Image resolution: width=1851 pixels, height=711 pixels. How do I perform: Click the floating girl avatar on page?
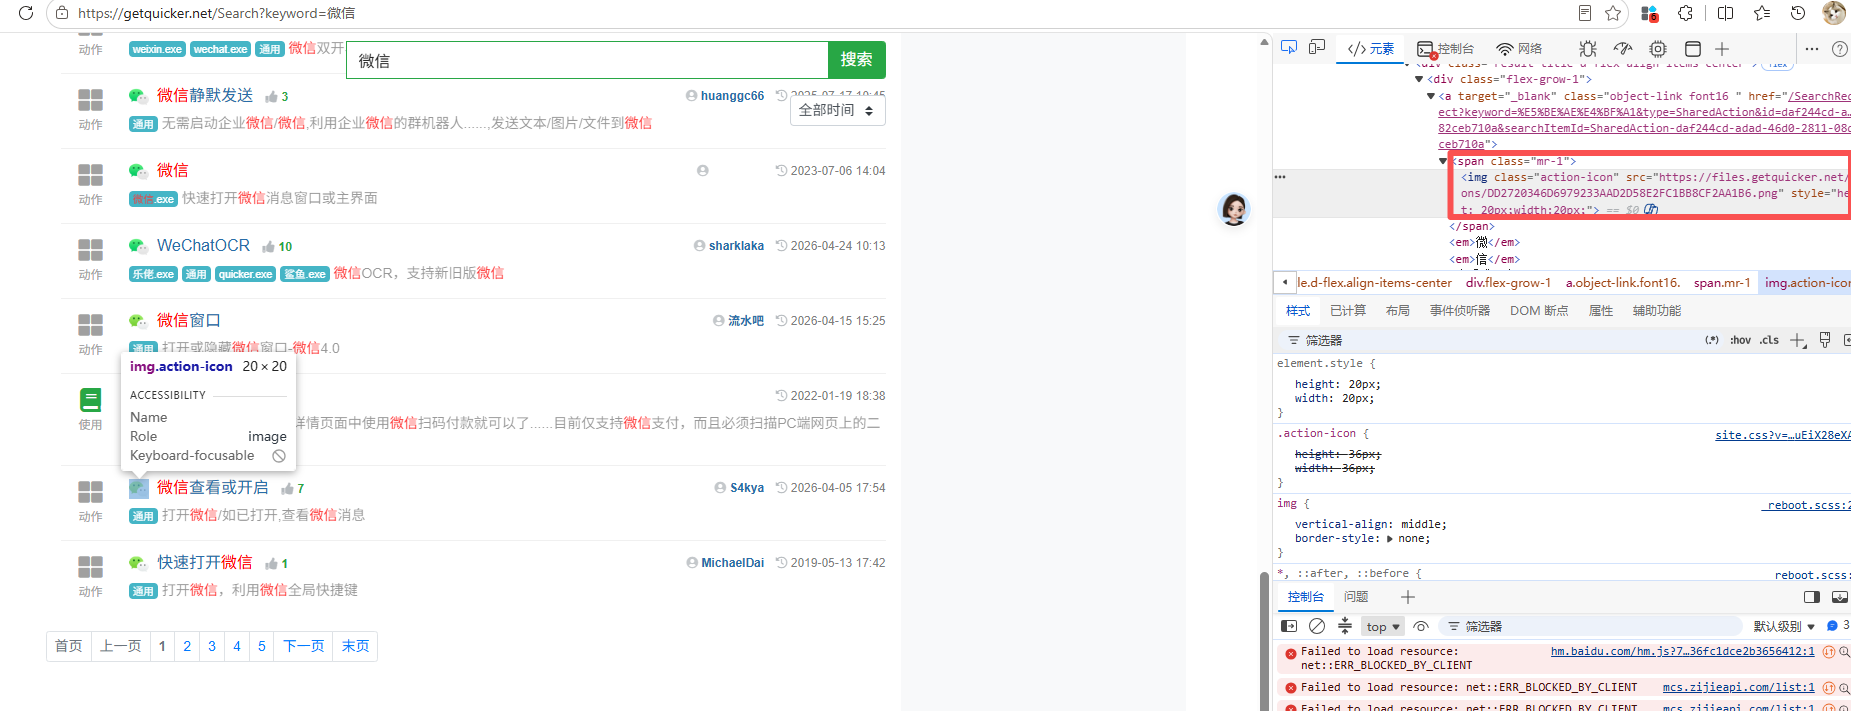[1234, 209]
